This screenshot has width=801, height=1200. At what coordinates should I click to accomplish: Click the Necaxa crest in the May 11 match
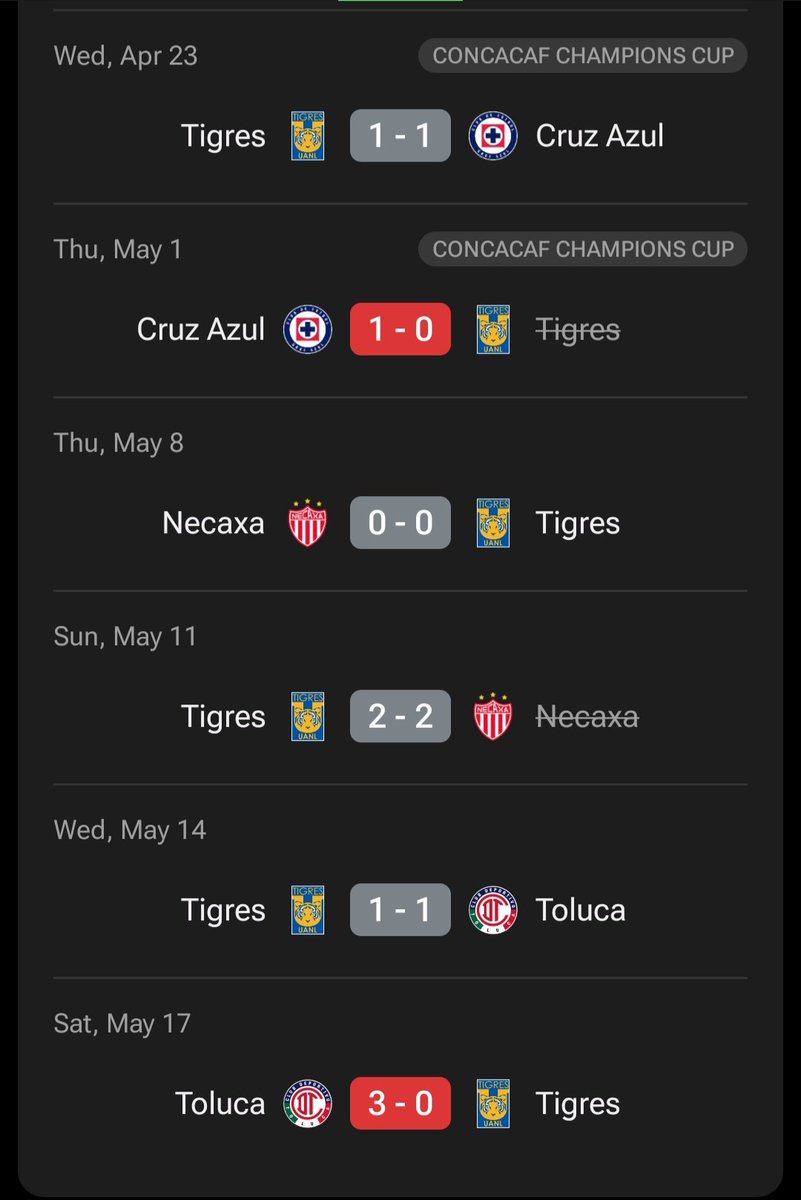click(x=493, y=717)
